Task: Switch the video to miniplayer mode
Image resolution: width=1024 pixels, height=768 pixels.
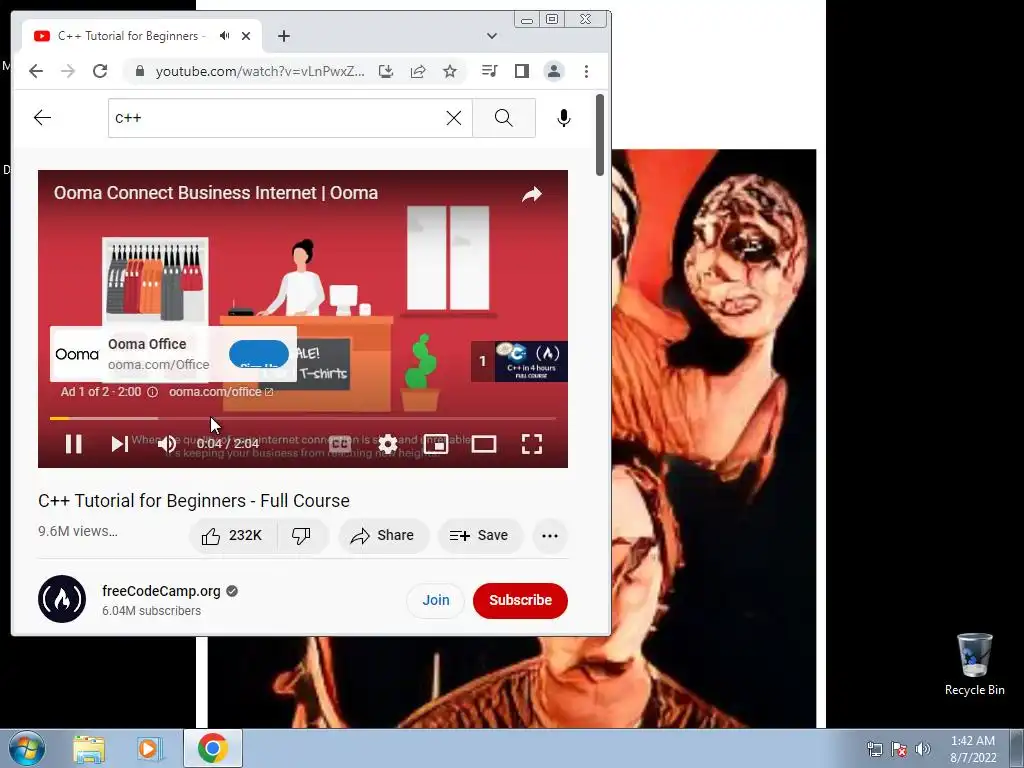Action: pyautogui.click(x=436, y=444)
